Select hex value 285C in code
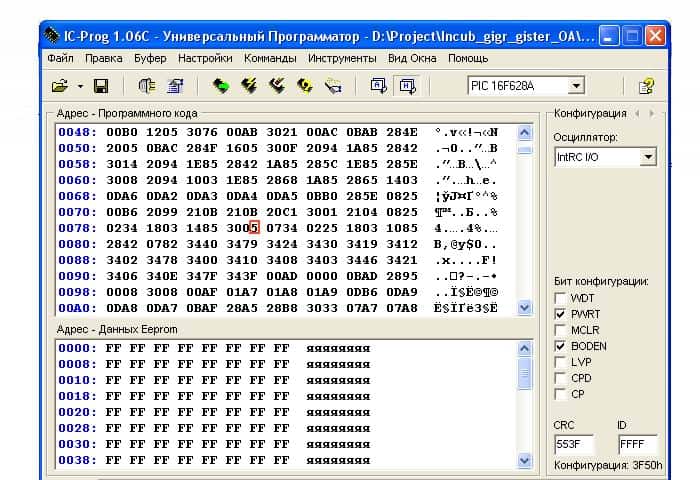This screenshot has width=700, height=480. coord(322,164)
